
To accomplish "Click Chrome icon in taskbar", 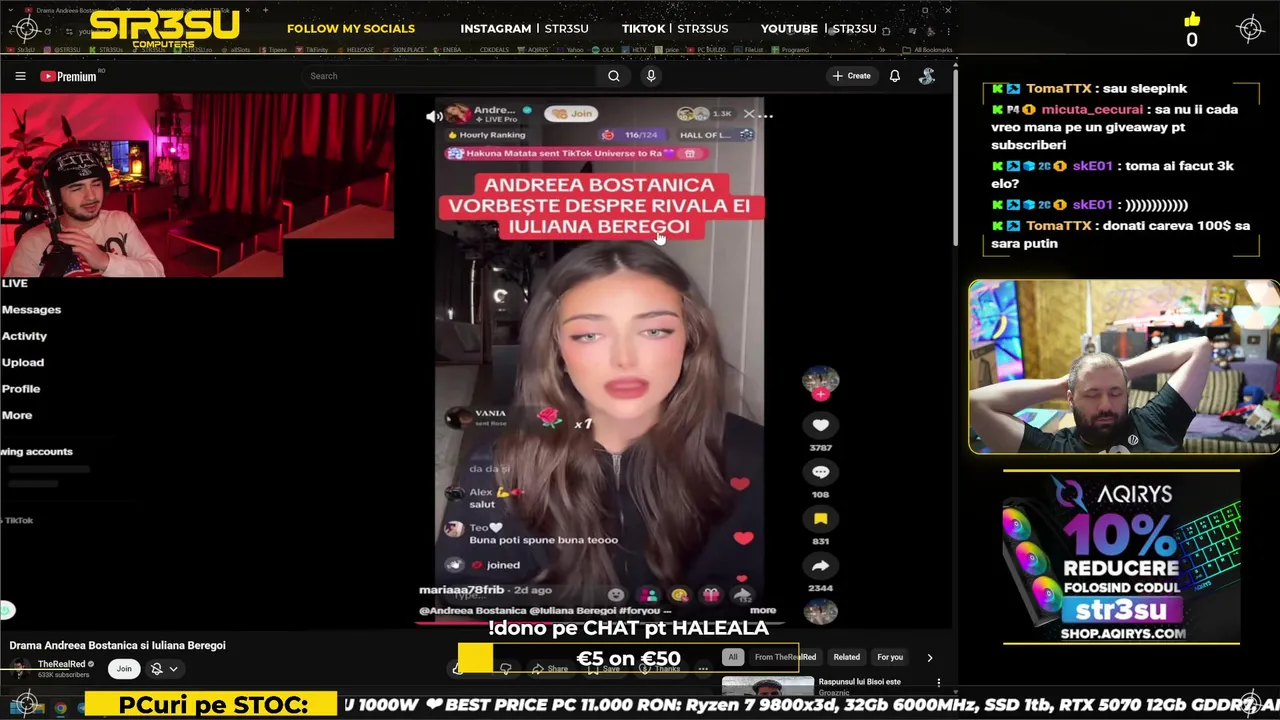I will click(x=60, y=708).
